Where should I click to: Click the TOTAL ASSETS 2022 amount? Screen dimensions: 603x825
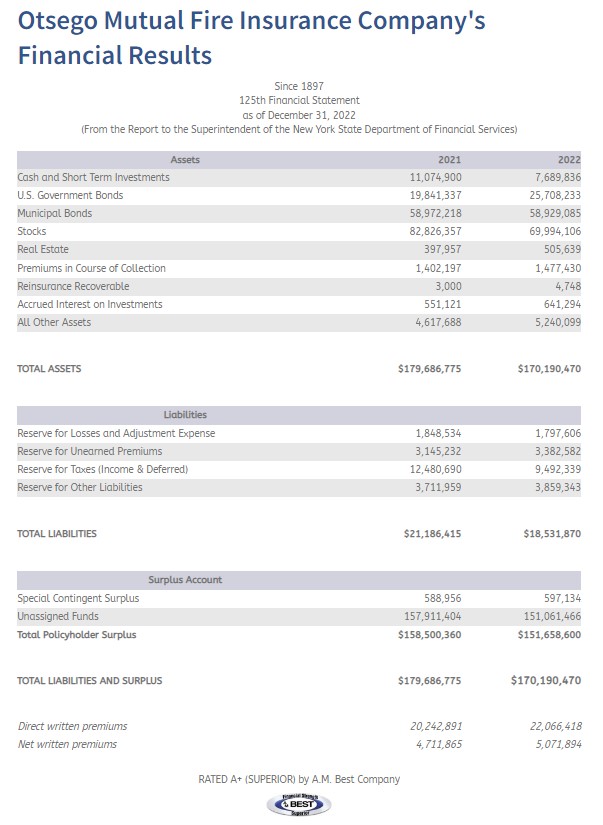549,369
